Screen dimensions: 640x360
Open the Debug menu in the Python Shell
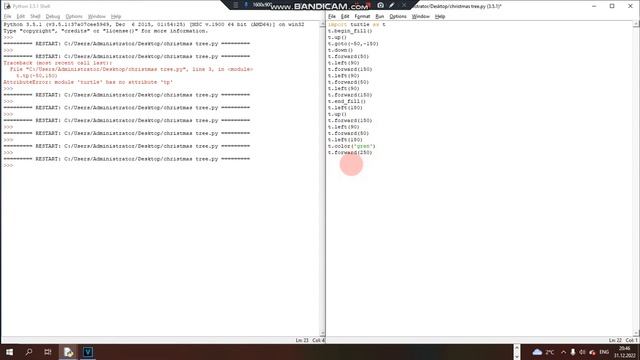point(53,16)
